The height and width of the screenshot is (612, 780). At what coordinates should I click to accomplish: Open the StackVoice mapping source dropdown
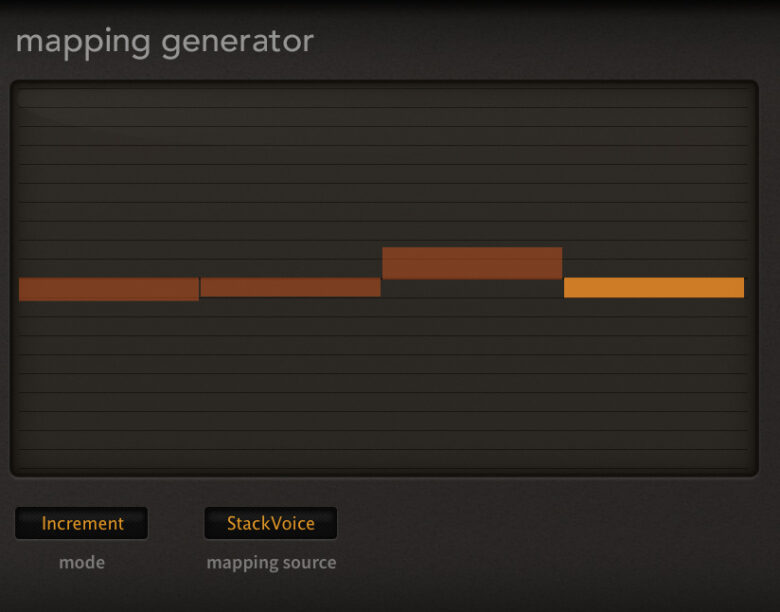271,523
